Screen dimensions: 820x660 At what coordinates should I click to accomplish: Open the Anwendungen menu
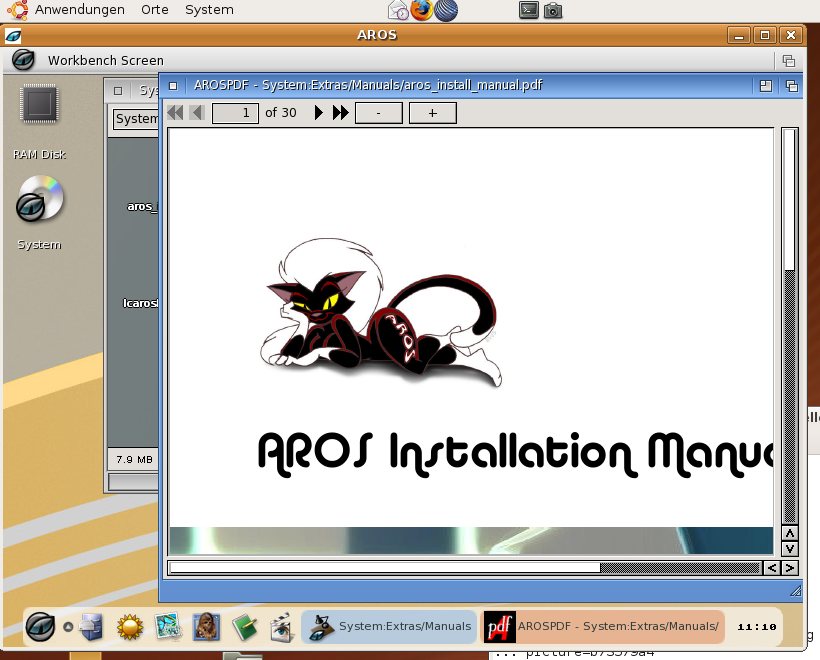pos(80,10)
